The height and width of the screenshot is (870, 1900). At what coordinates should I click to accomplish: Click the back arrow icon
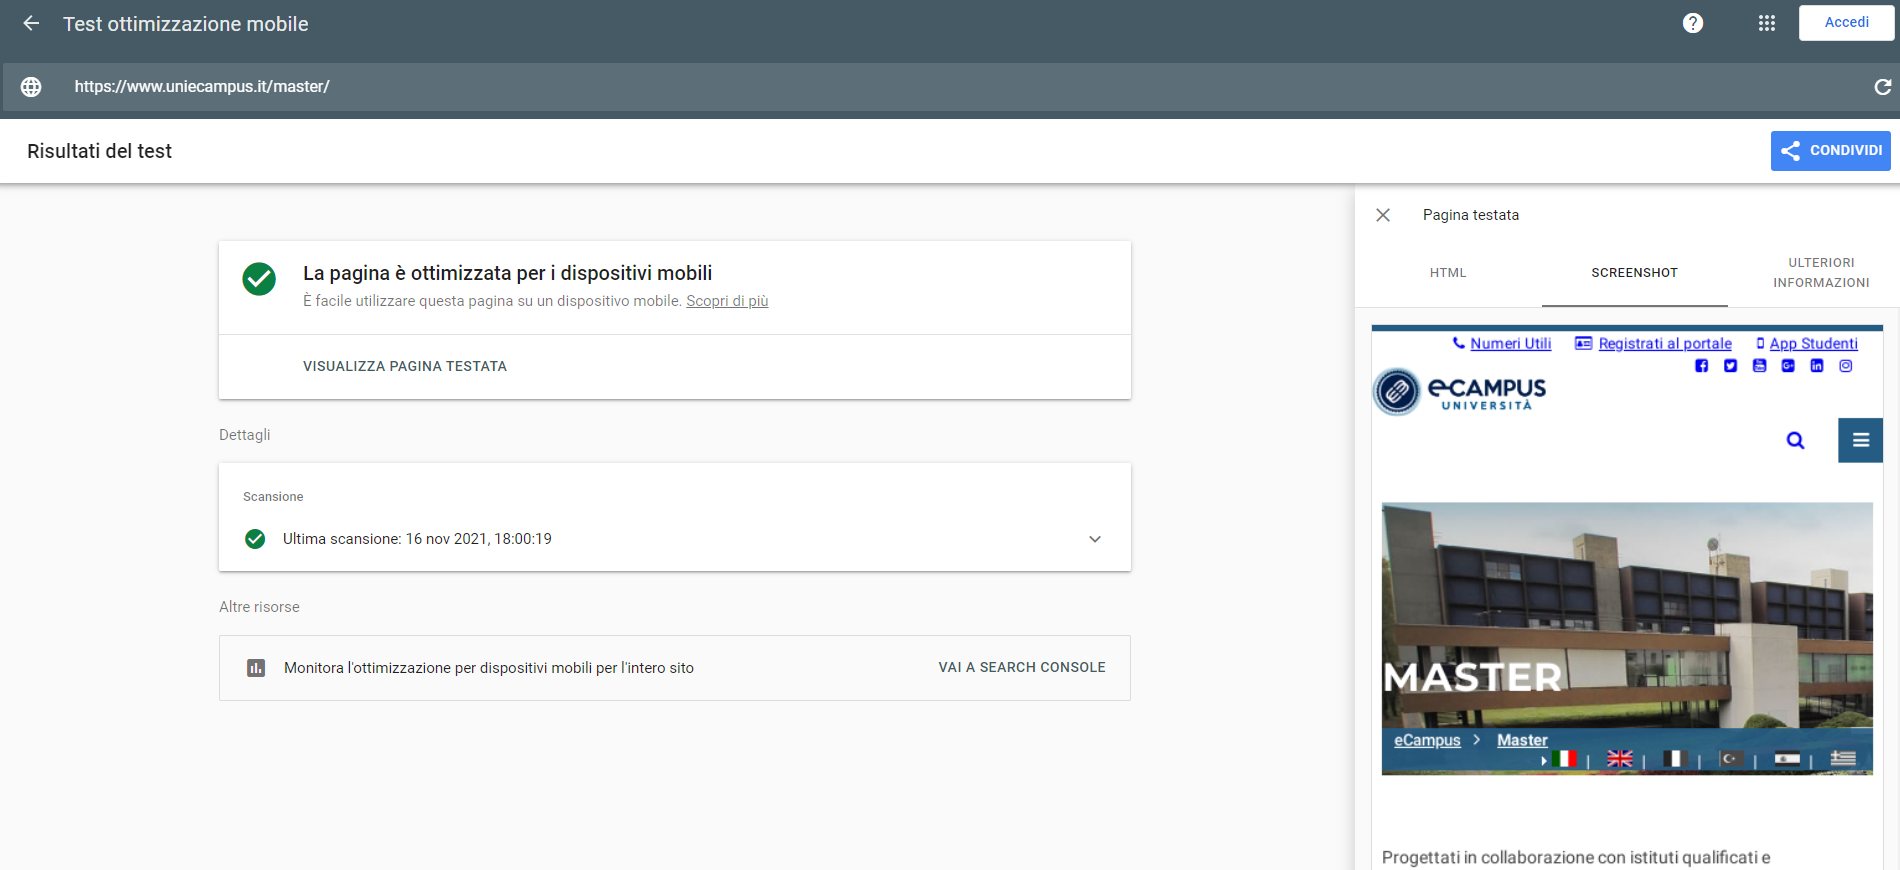coord(31,23)
